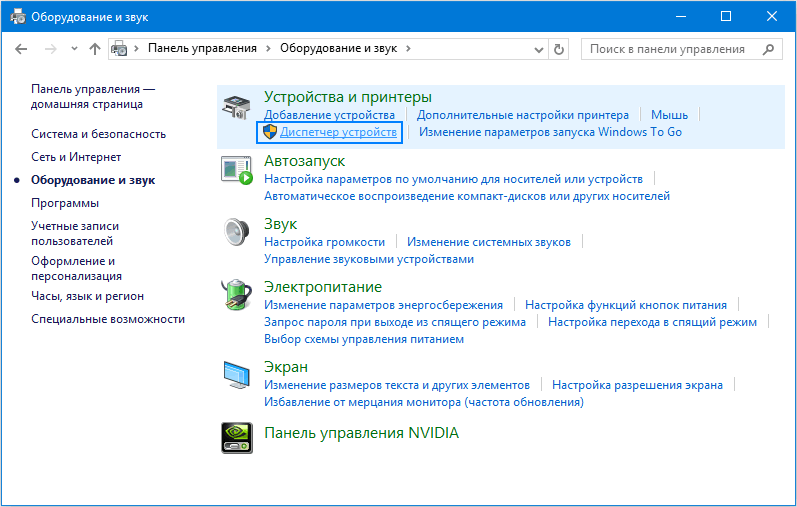Click the 'Настройка громкости' link
Image resolution: width=797 pixels, height=507 pixels.
click(x=324, y=242)
